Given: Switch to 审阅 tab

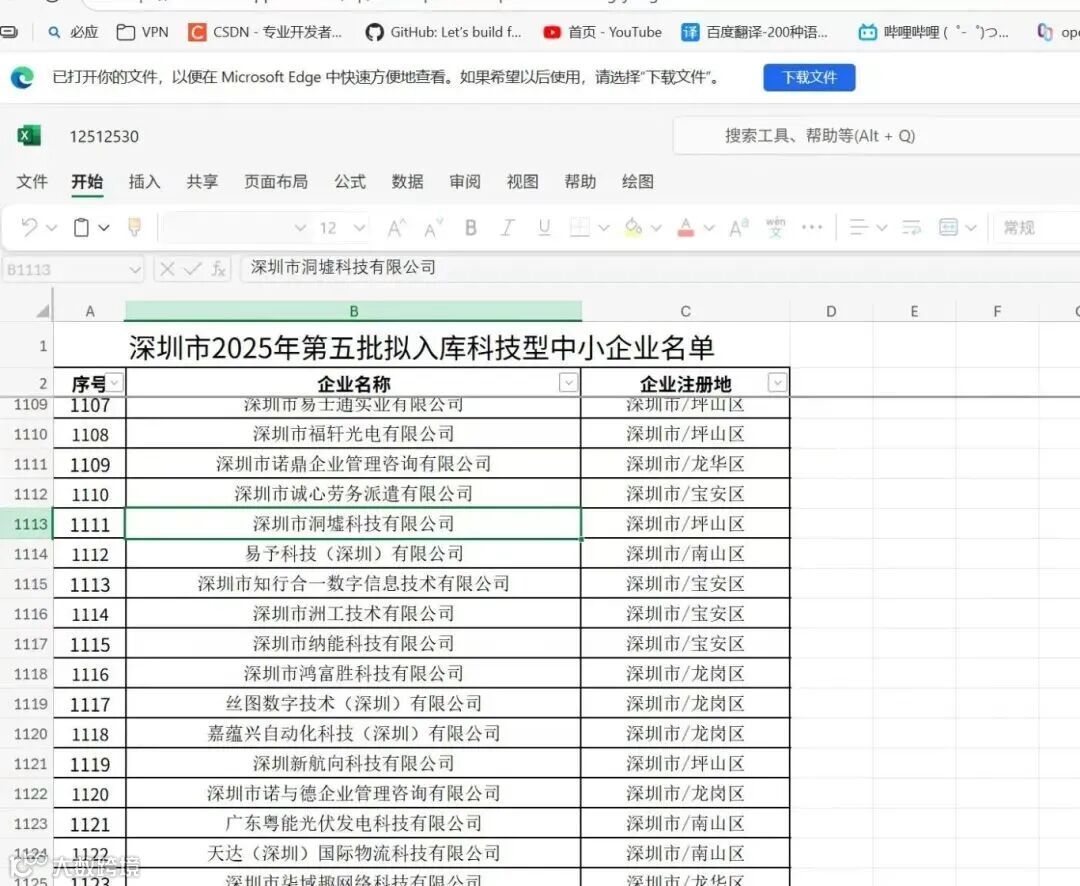Looking at the screenshot, I should [465, 181].
